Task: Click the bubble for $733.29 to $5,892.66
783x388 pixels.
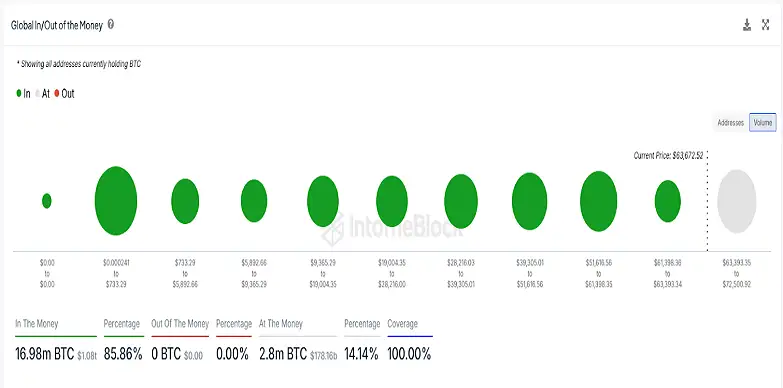Action: click(185, 201)
